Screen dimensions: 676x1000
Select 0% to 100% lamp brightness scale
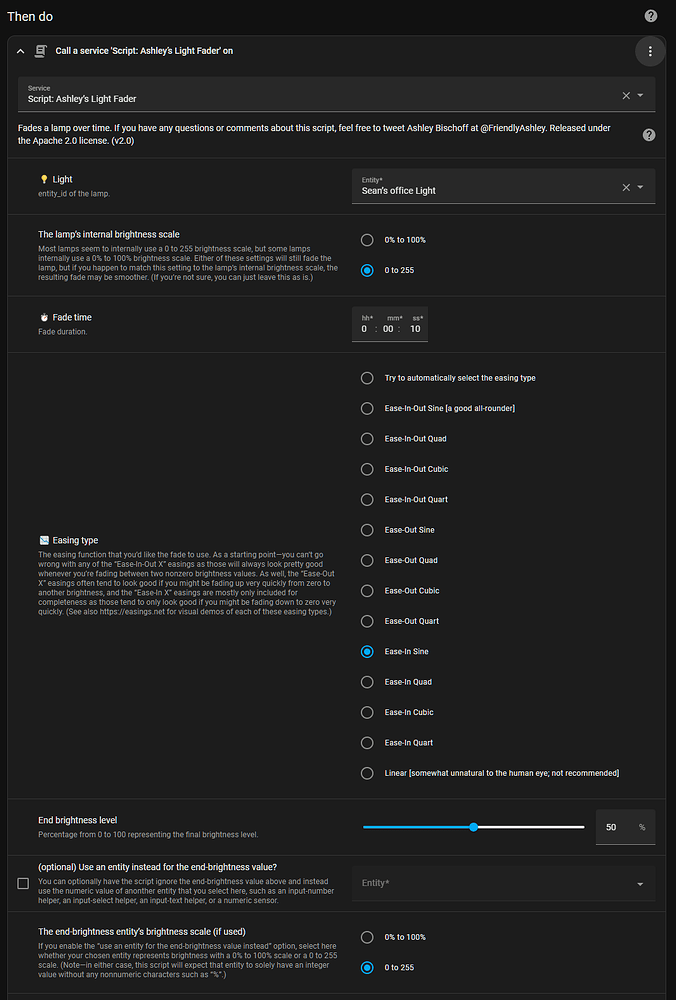(x=367, y=240)
